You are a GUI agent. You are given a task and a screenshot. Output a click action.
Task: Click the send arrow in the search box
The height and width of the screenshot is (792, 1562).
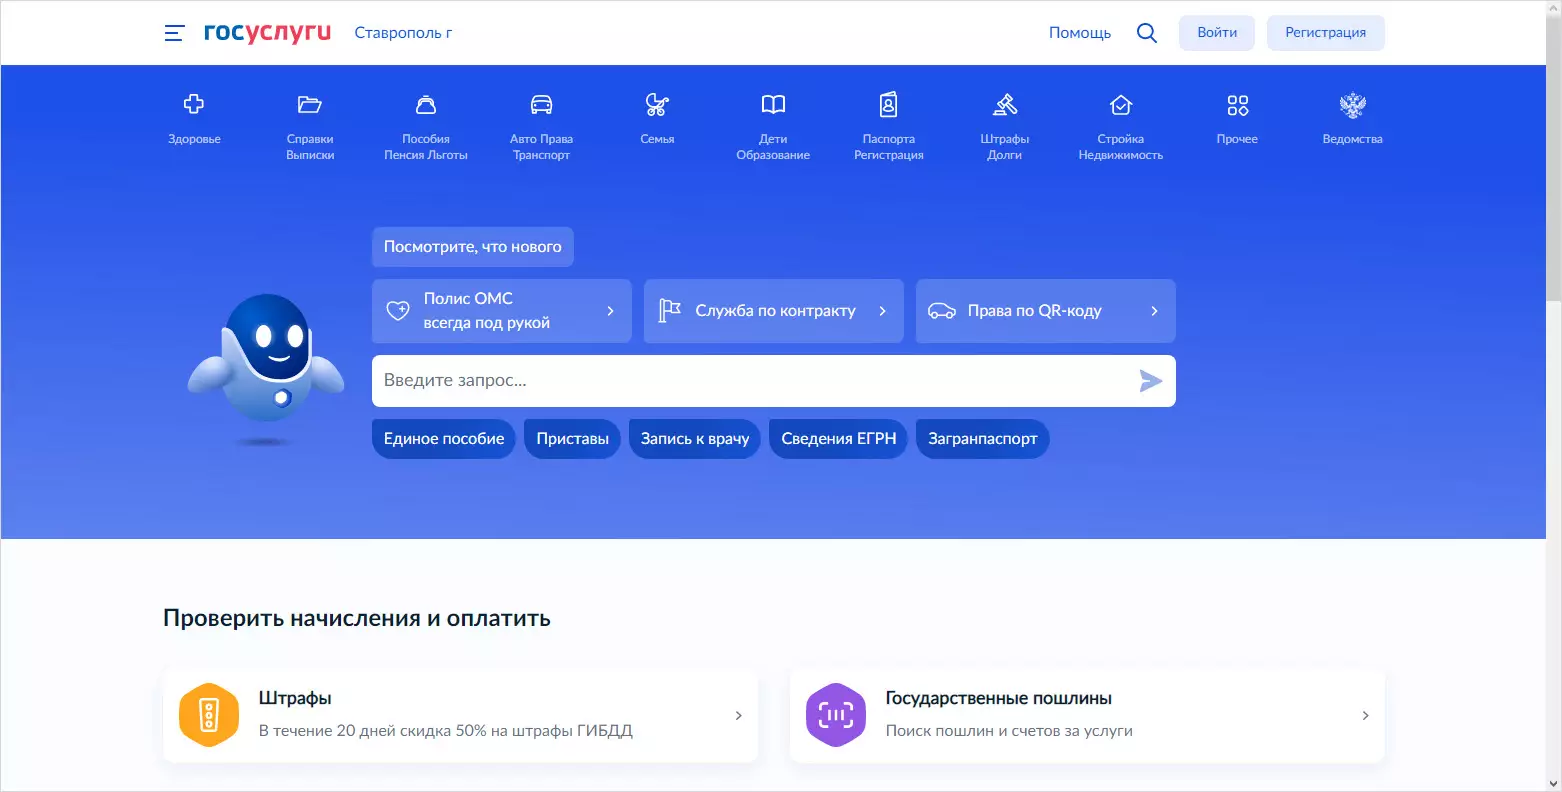pos(1151,381)
